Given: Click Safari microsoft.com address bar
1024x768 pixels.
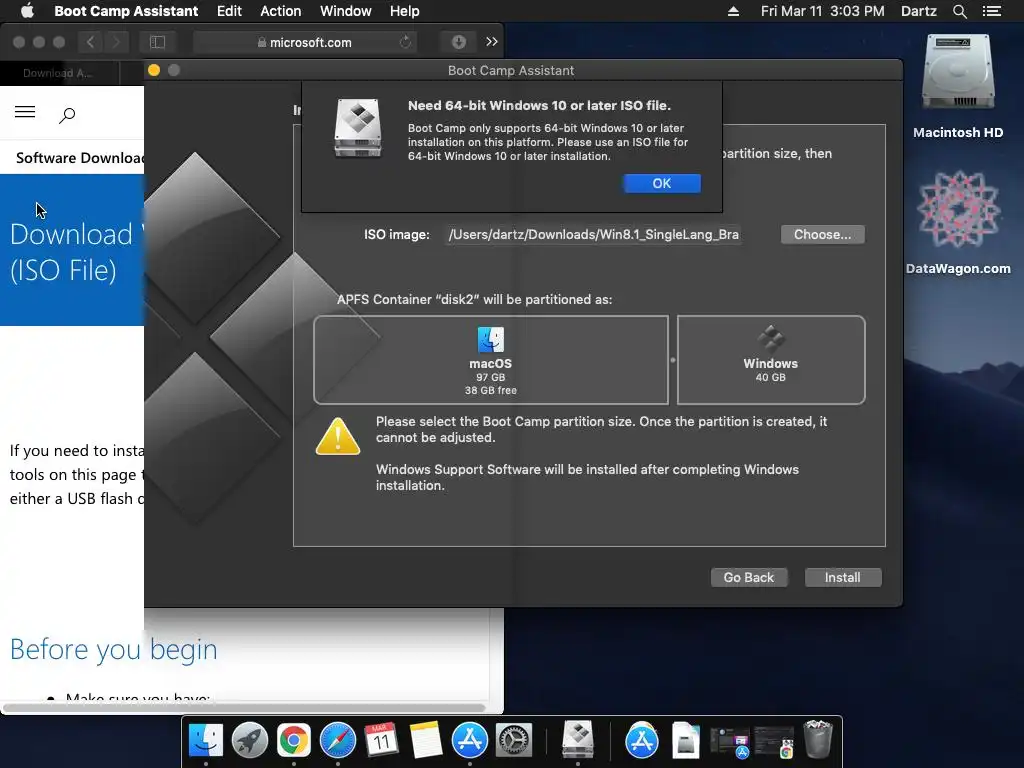Looking at the screenshot, I should 305,42.
